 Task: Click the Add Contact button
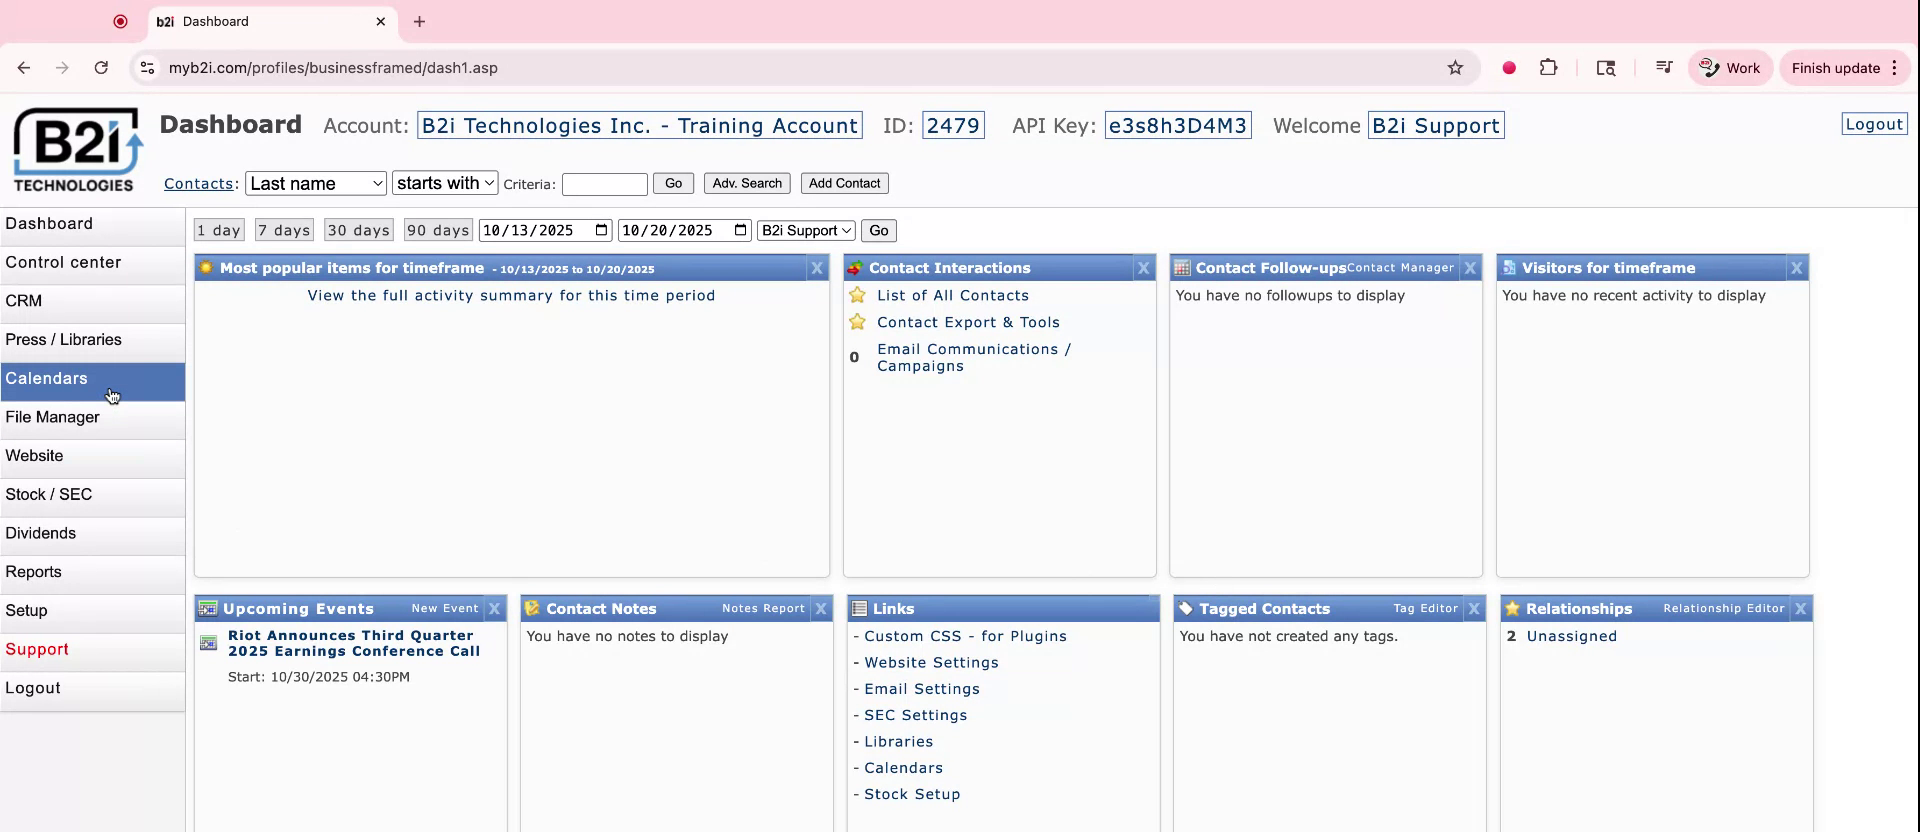[x=844, y=183]
